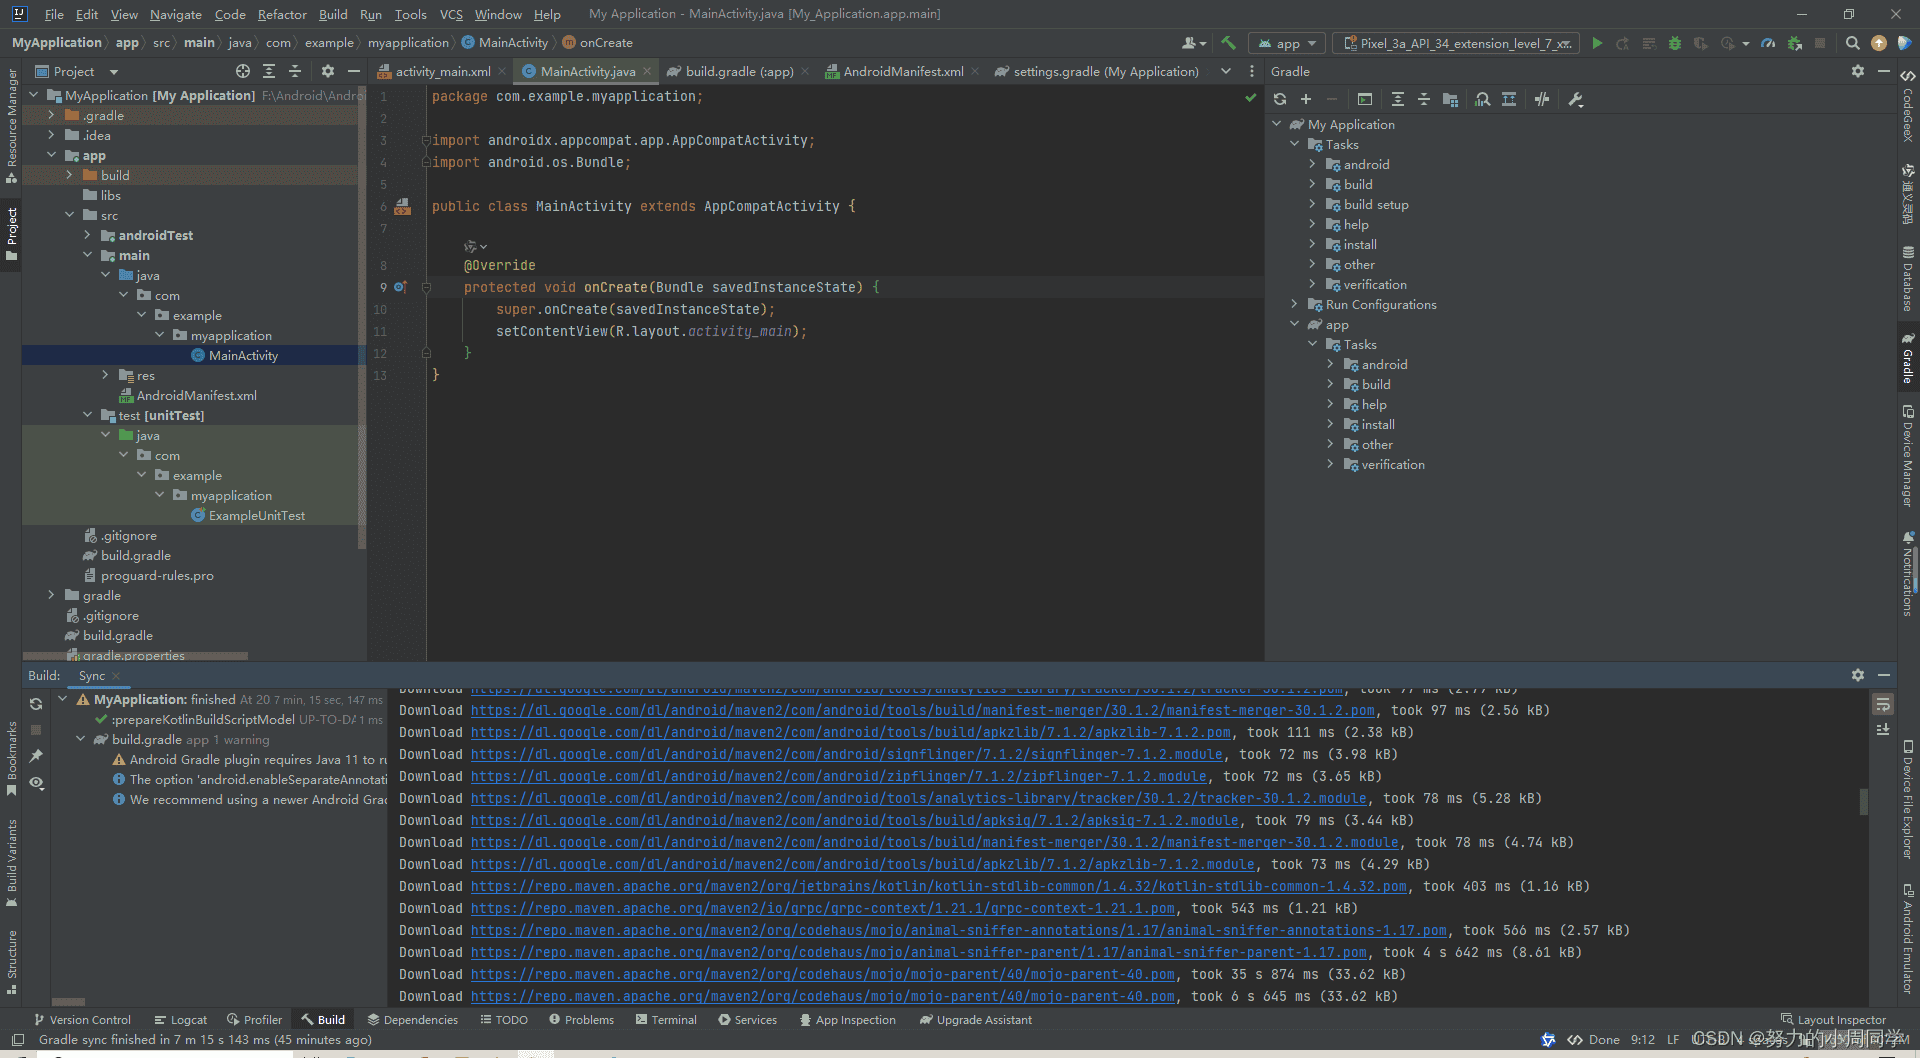Screen dimensions: 1920x1058
Task: Open the Logcat tool window
Action: coord(181,1020)
